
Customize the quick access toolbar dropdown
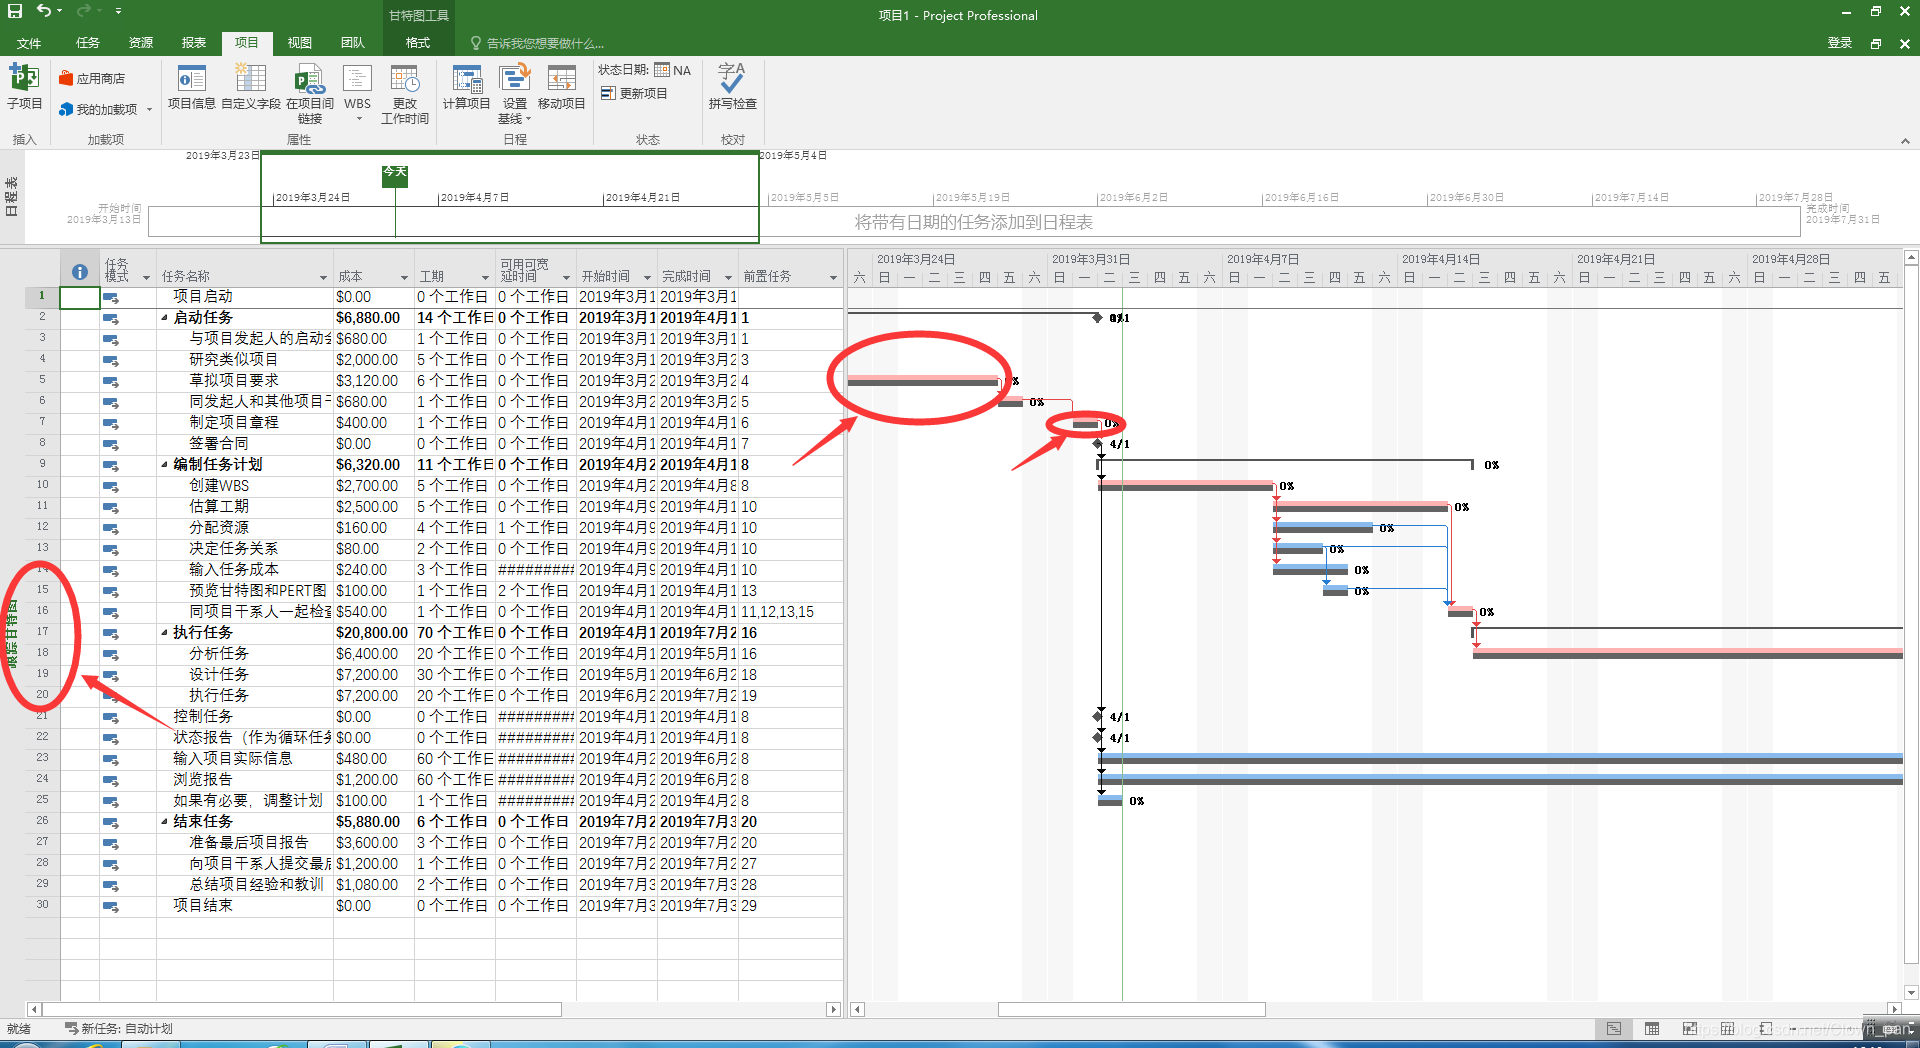(x=118, y=11)
